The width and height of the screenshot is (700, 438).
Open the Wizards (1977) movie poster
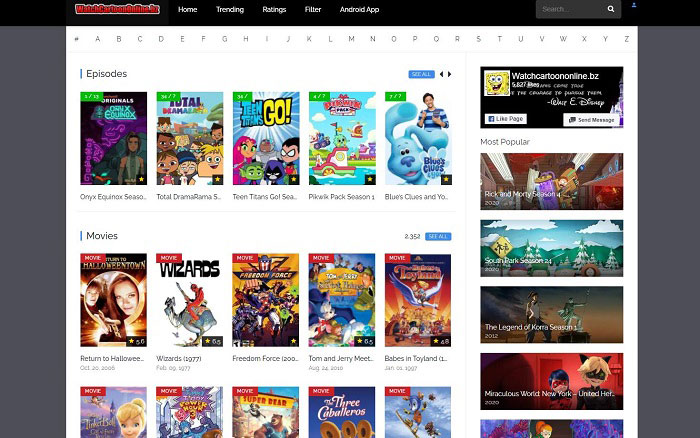(190, 300)
